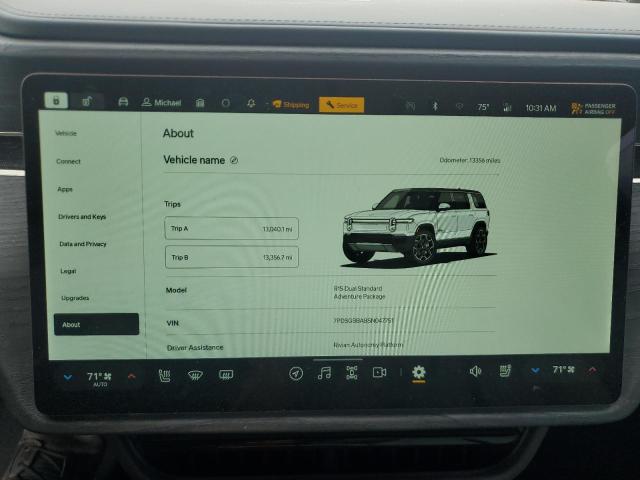This screenshot has width=640, height=480.
Task: Open the Apps settings tab
Action: pos(65,189)
